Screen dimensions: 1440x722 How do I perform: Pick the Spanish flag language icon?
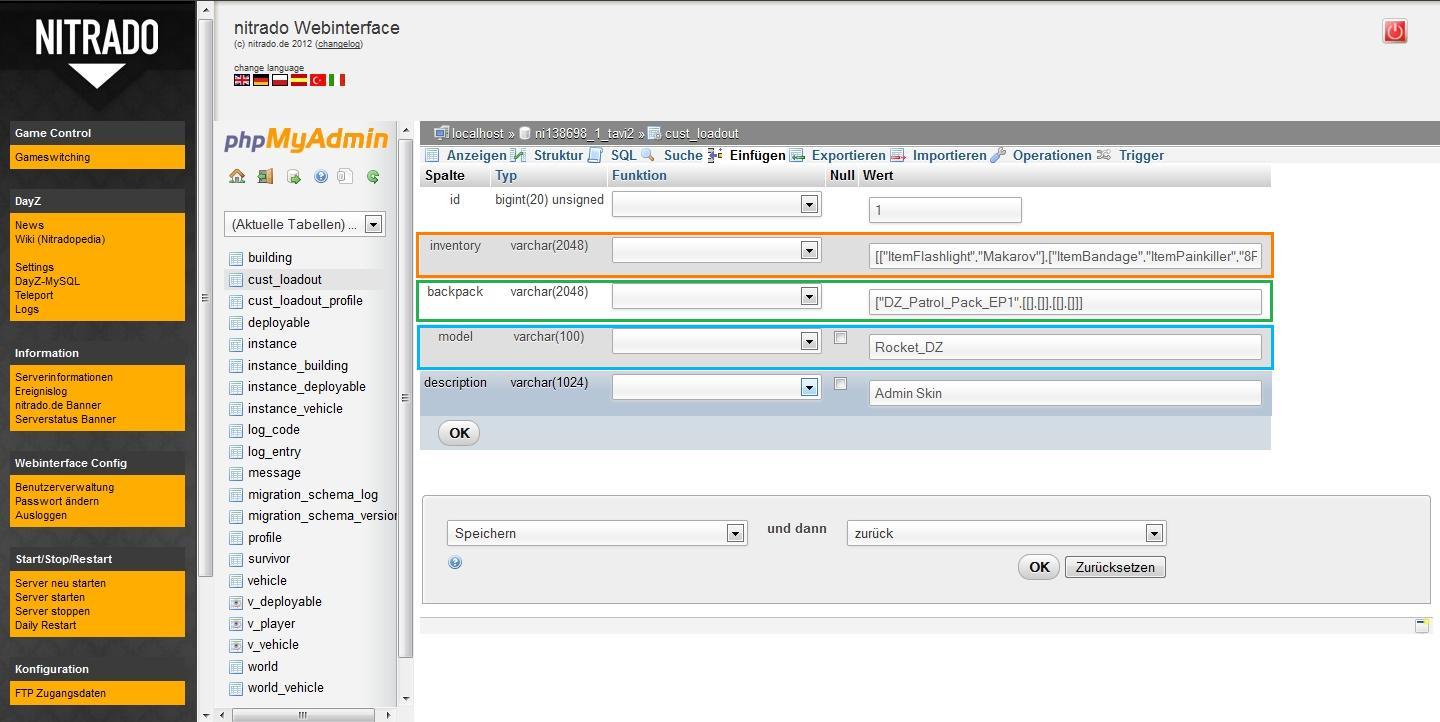[x=298, y=80]
